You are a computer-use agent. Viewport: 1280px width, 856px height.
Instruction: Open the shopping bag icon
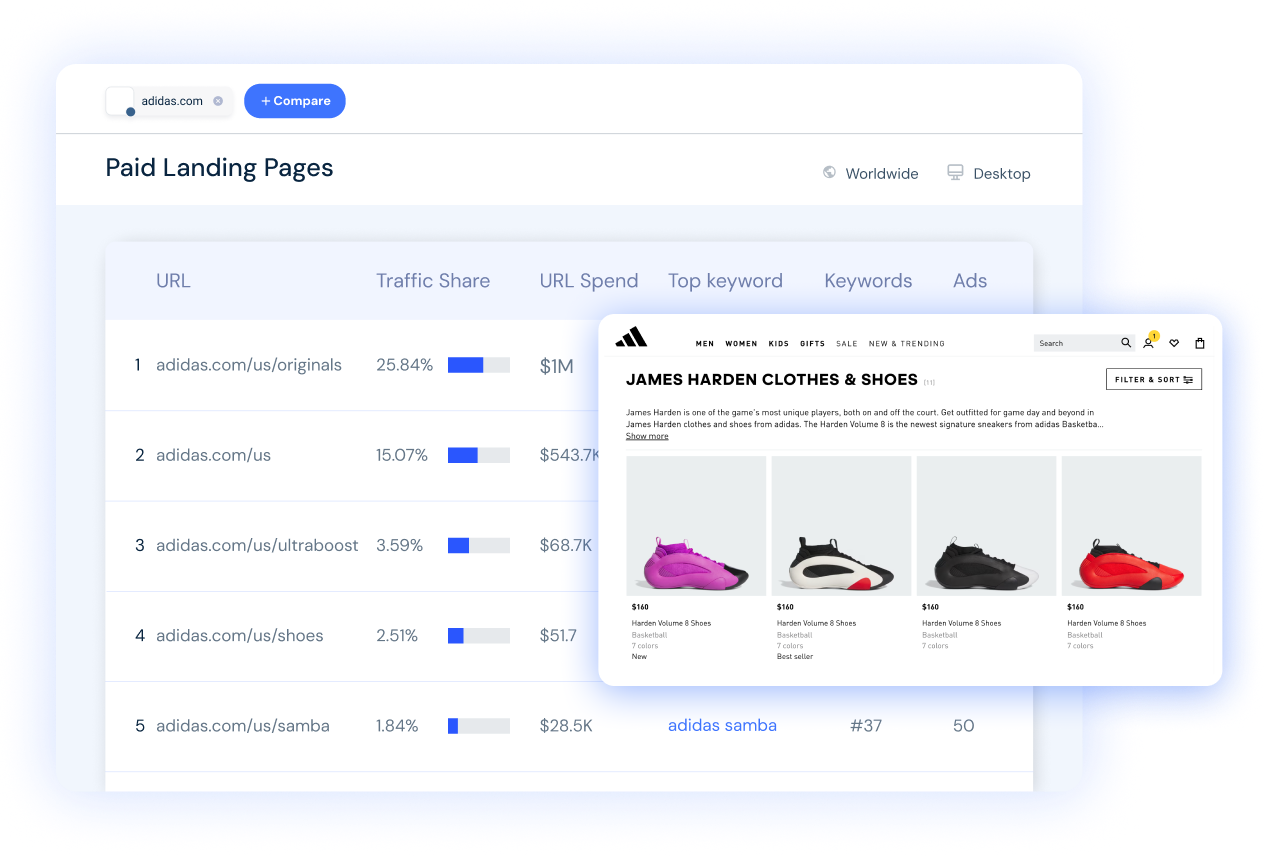tap(1200, 343)
